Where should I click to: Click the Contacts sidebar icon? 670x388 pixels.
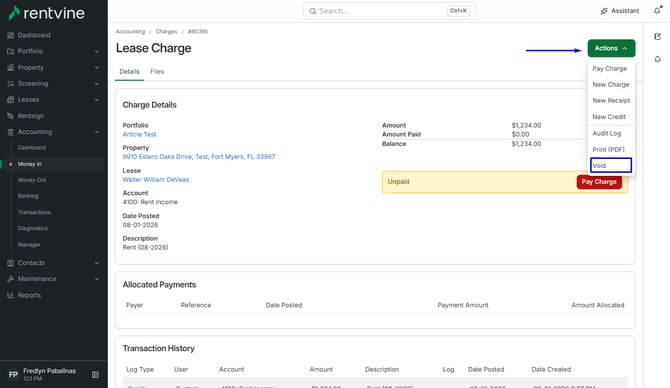pos(11,263)
